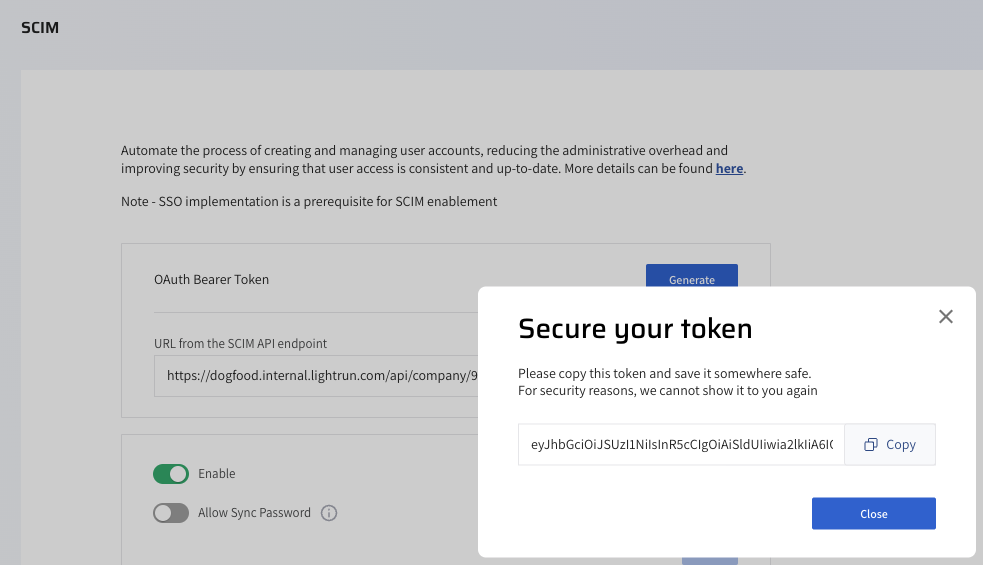Image resolution: width=983 pixels, height=565 pixels.
Task: Enable the Allow Sync Password switch
Action: (x=171, y=513)
